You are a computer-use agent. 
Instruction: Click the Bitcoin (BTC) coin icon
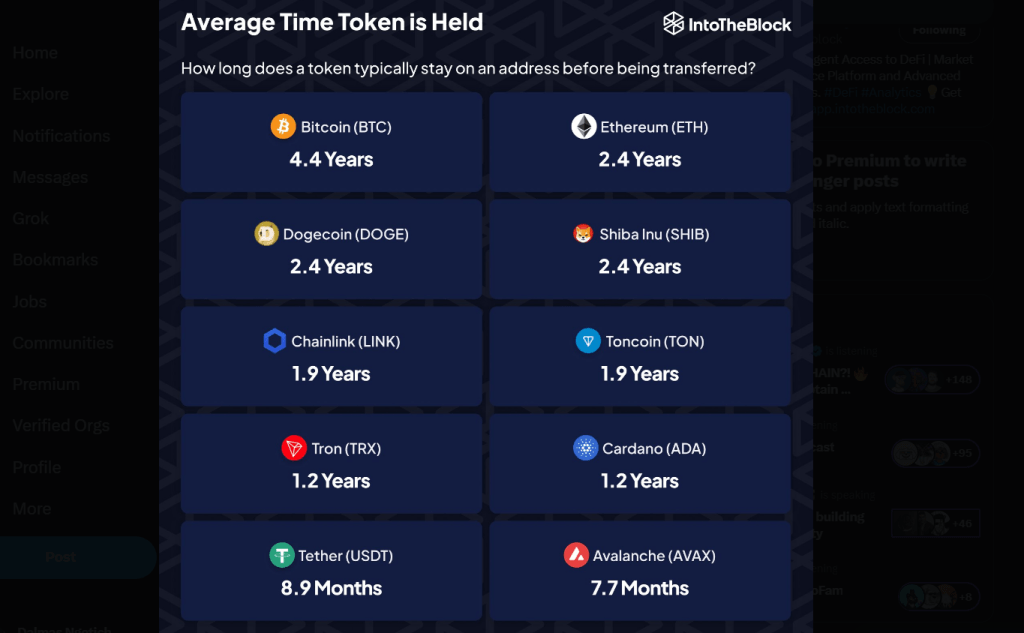point(284,126)
